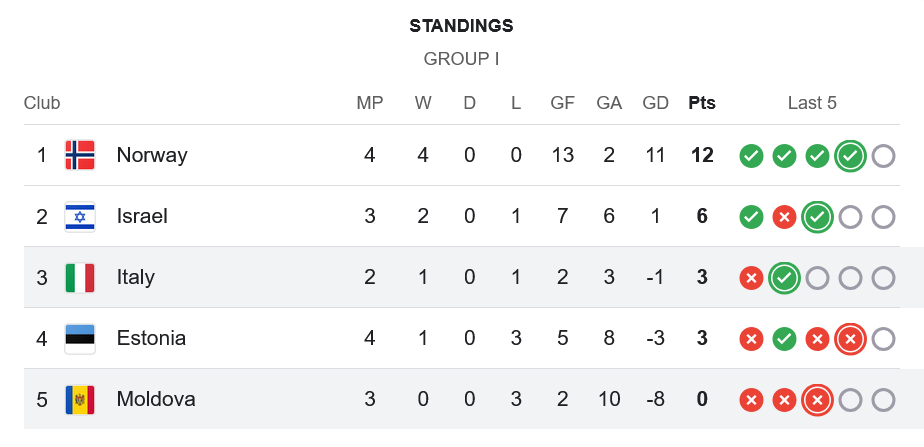Image resolution: width=924 pixels, height=447 pixels.
Task: Click Estonia's flag icon
Action: click(x=80, y=338)
